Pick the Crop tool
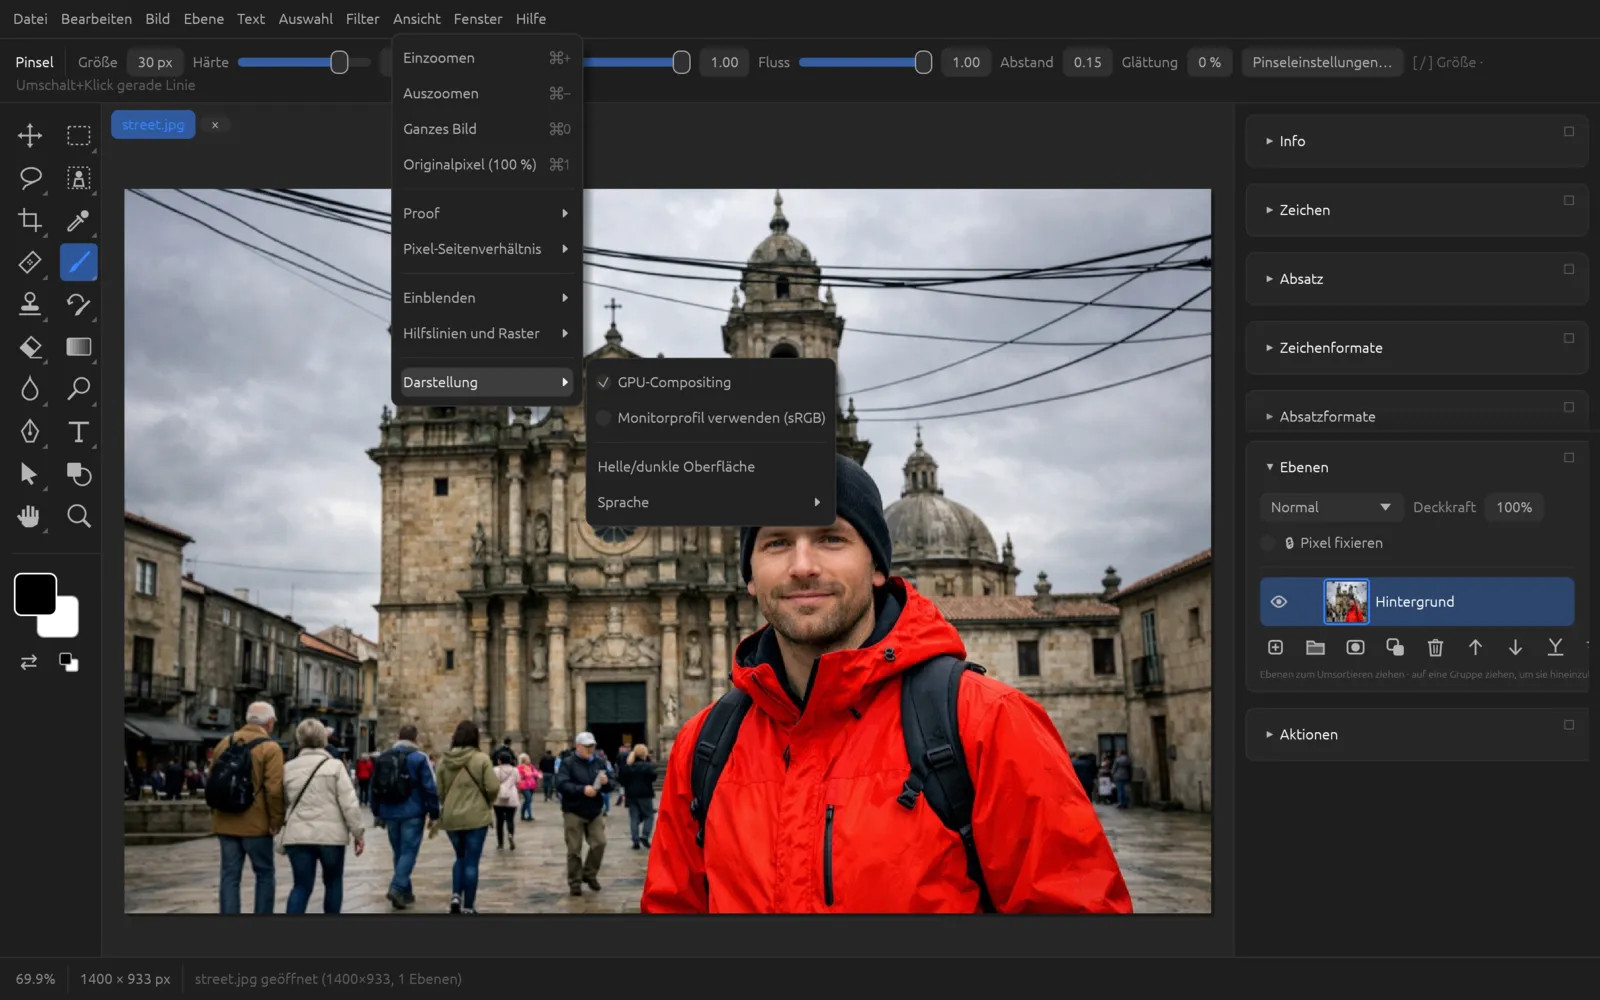Viewport: 1600px width, 1000px height. (x=30, y=220)
